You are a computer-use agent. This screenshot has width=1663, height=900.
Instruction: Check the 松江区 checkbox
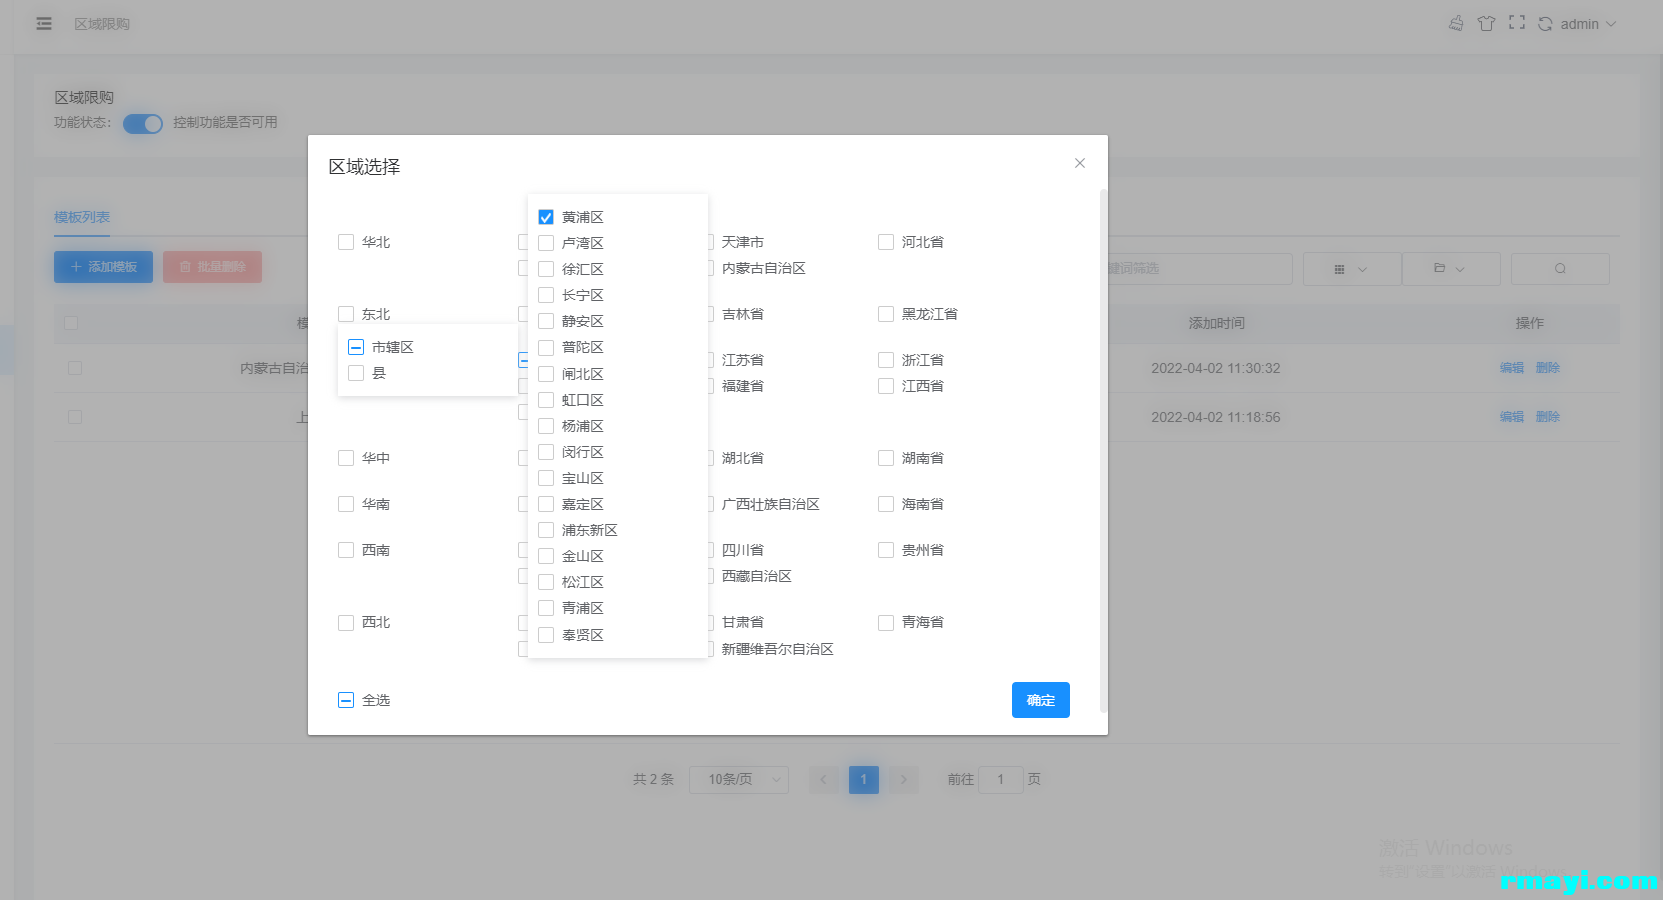pyautogui.click(x=546, y=582)
